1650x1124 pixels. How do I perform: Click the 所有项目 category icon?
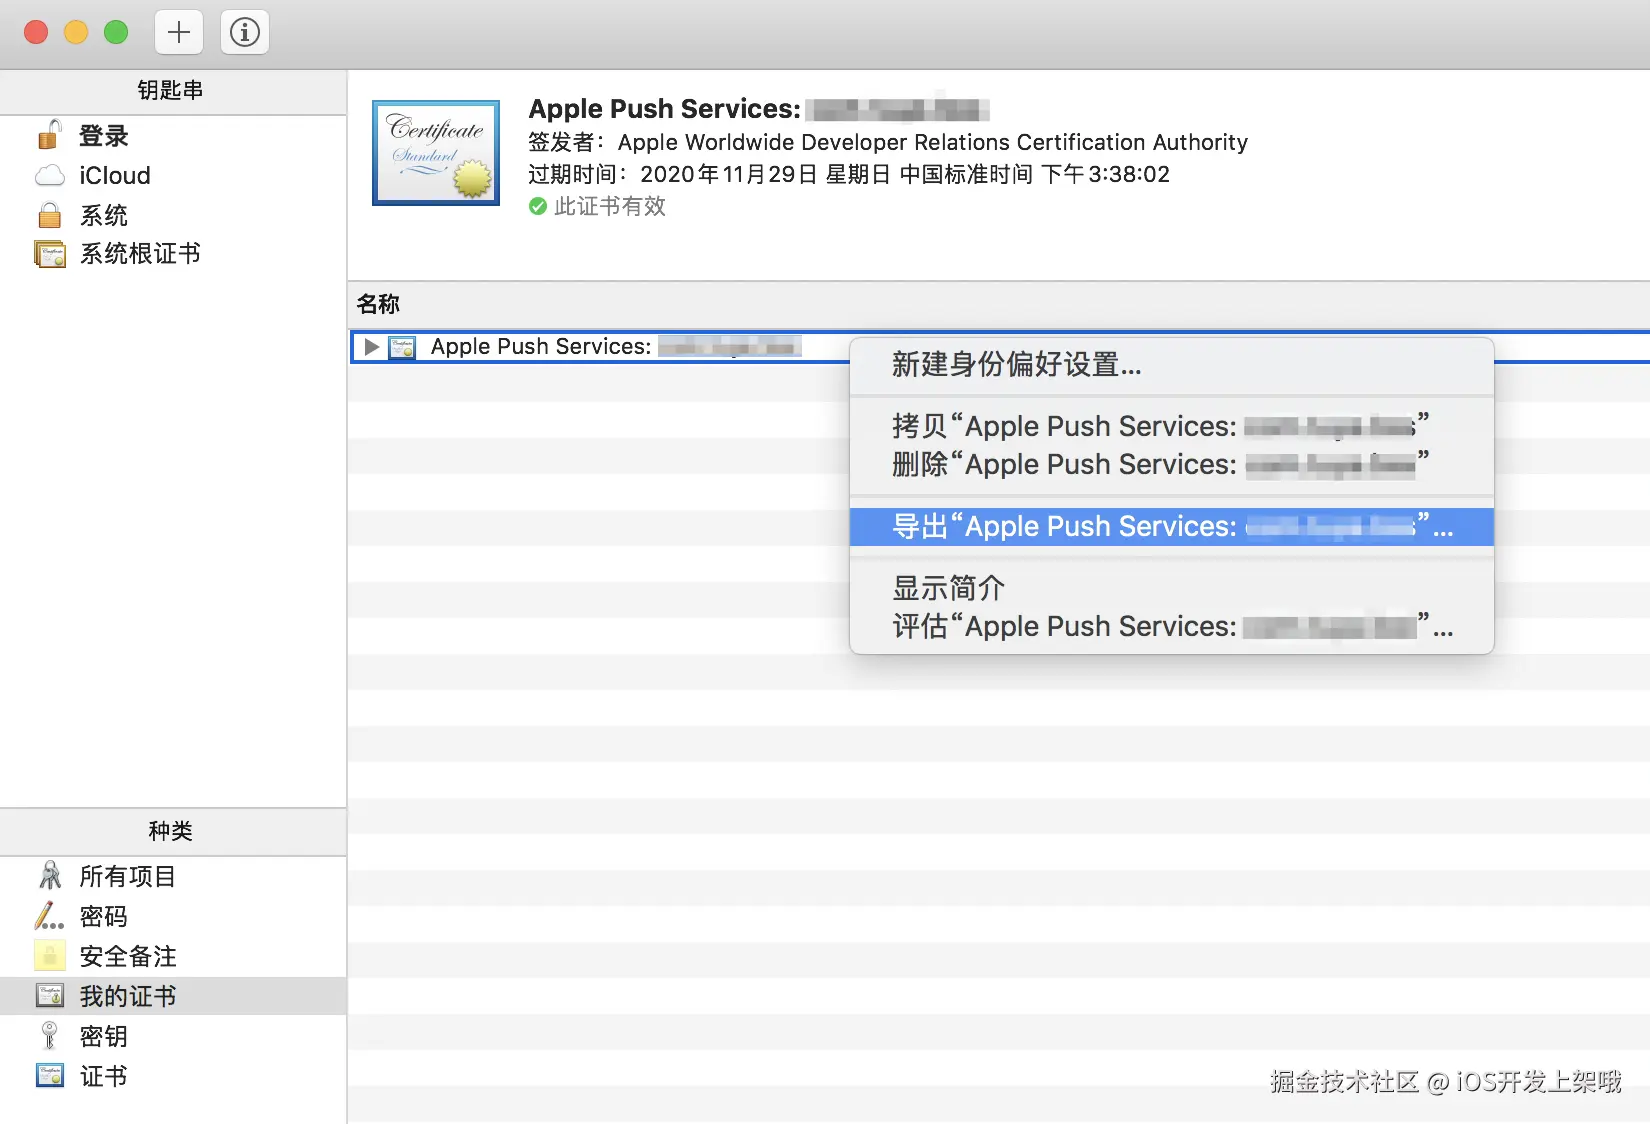50,876
